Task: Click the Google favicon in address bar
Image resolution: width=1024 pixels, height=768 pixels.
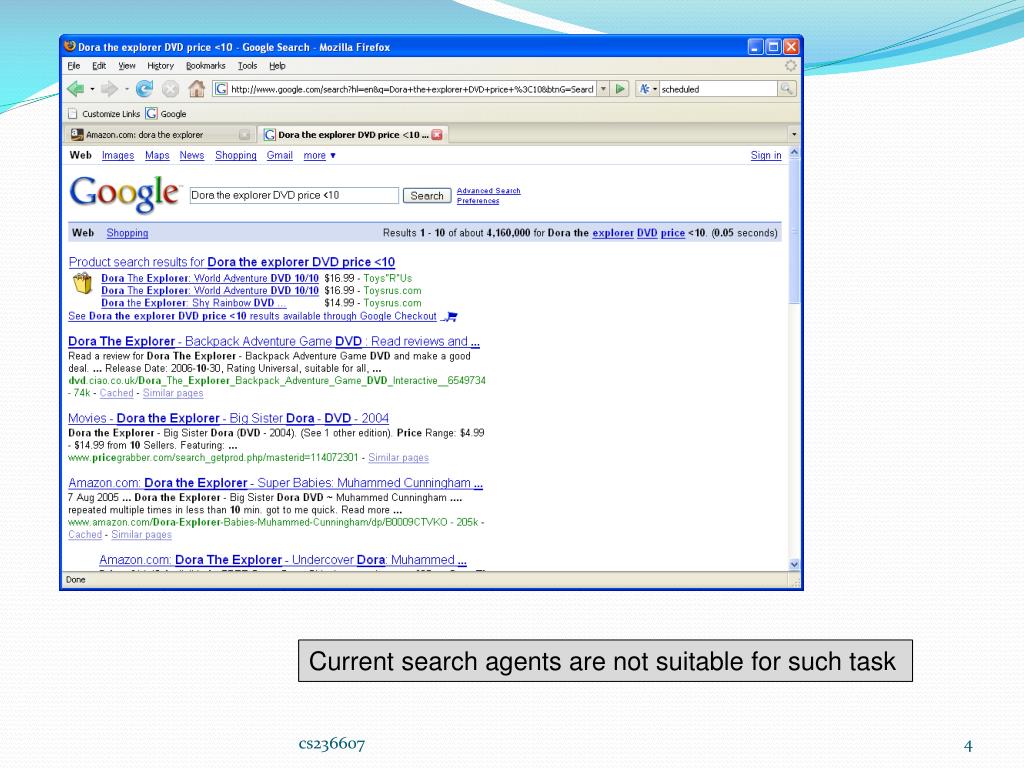Action: pos(221,89)
